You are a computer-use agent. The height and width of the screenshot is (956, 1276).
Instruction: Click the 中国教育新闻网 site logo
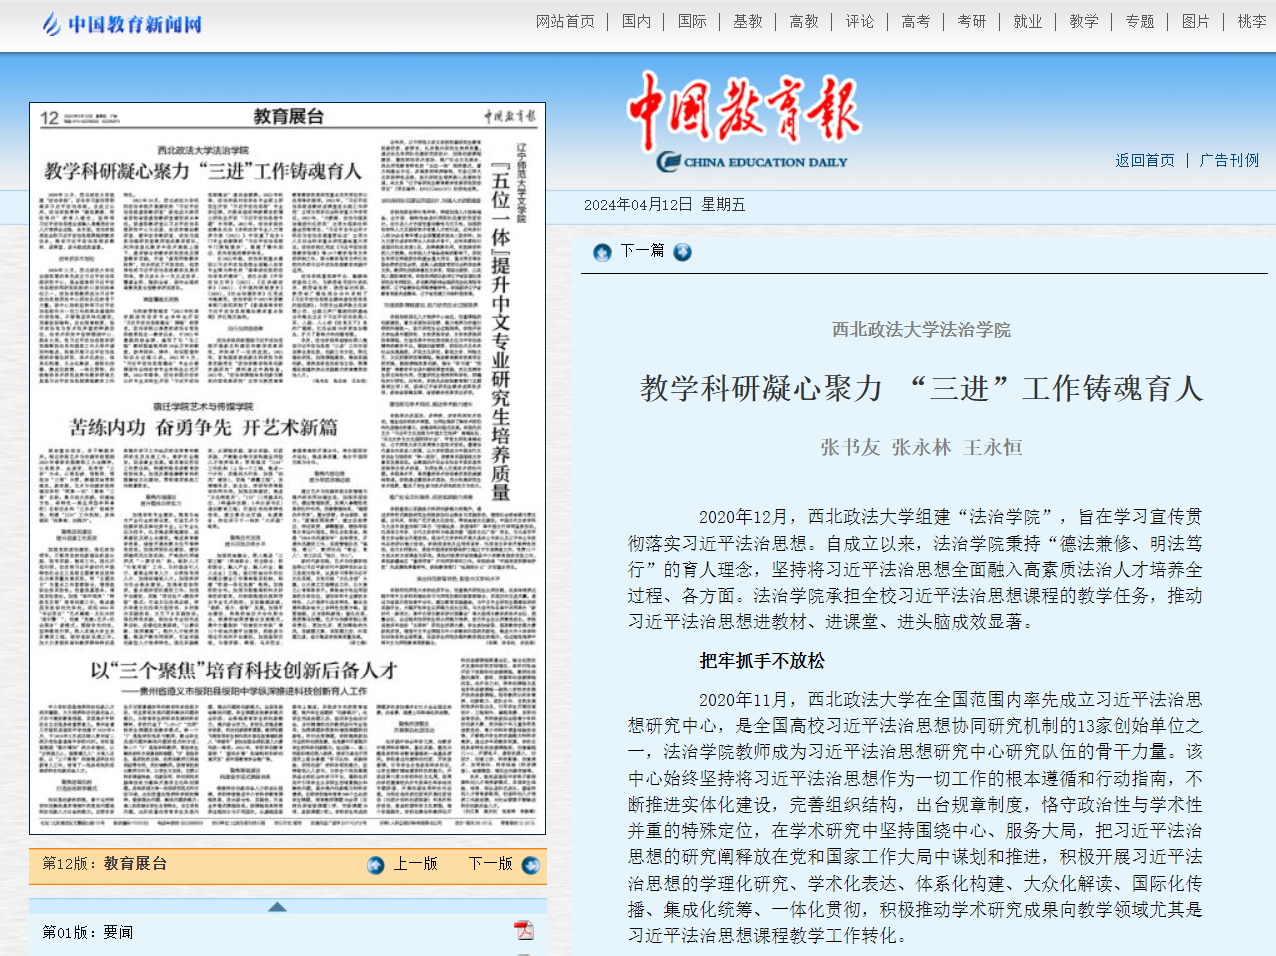tap(122, 24)
